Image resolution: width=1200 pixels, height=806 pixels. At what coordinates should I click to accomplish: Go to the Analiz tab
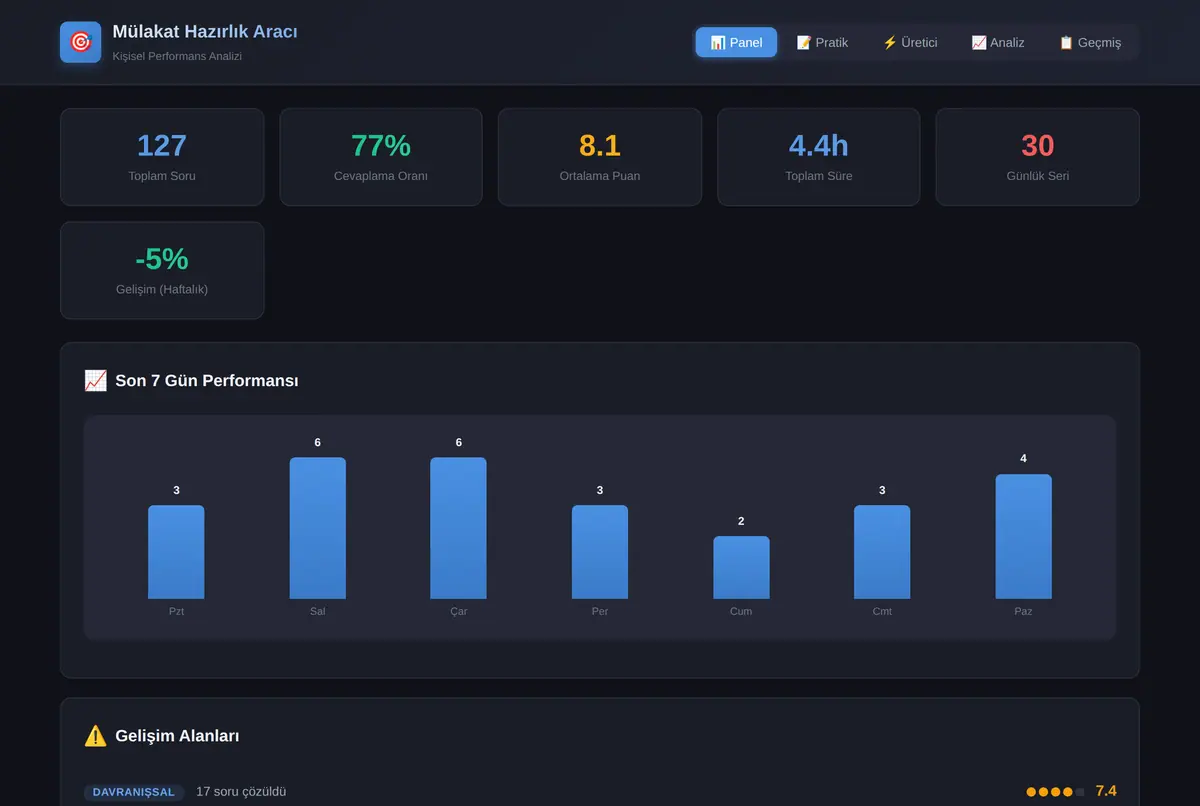(x=998, y=42)
